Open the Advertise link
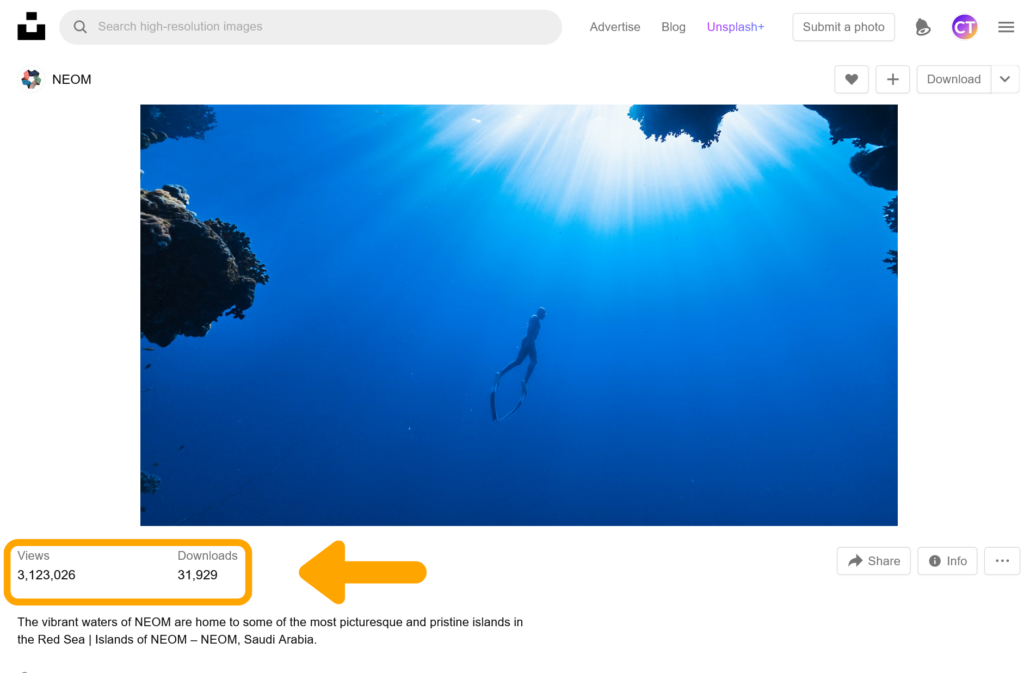This screenshot has width=1024, height=673. [615, 27]
